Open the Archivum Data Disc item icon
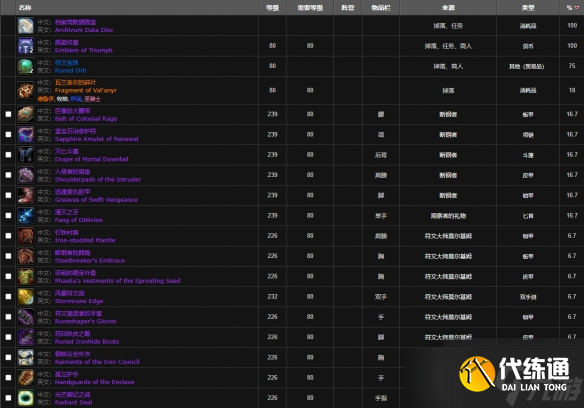Screen dimensions: 584x408 tap(26, 26)
